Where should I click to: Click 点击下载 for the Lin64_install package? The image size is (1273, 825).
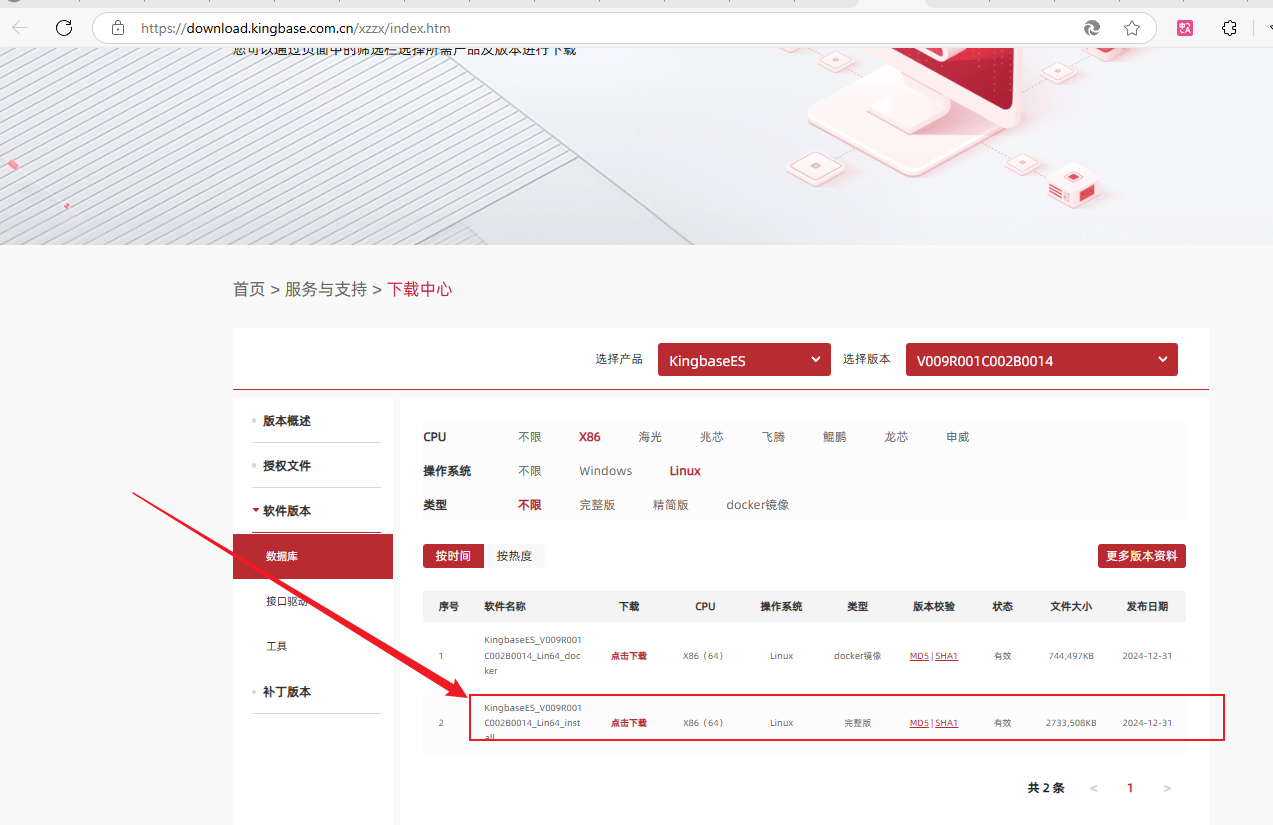(629, 723)
